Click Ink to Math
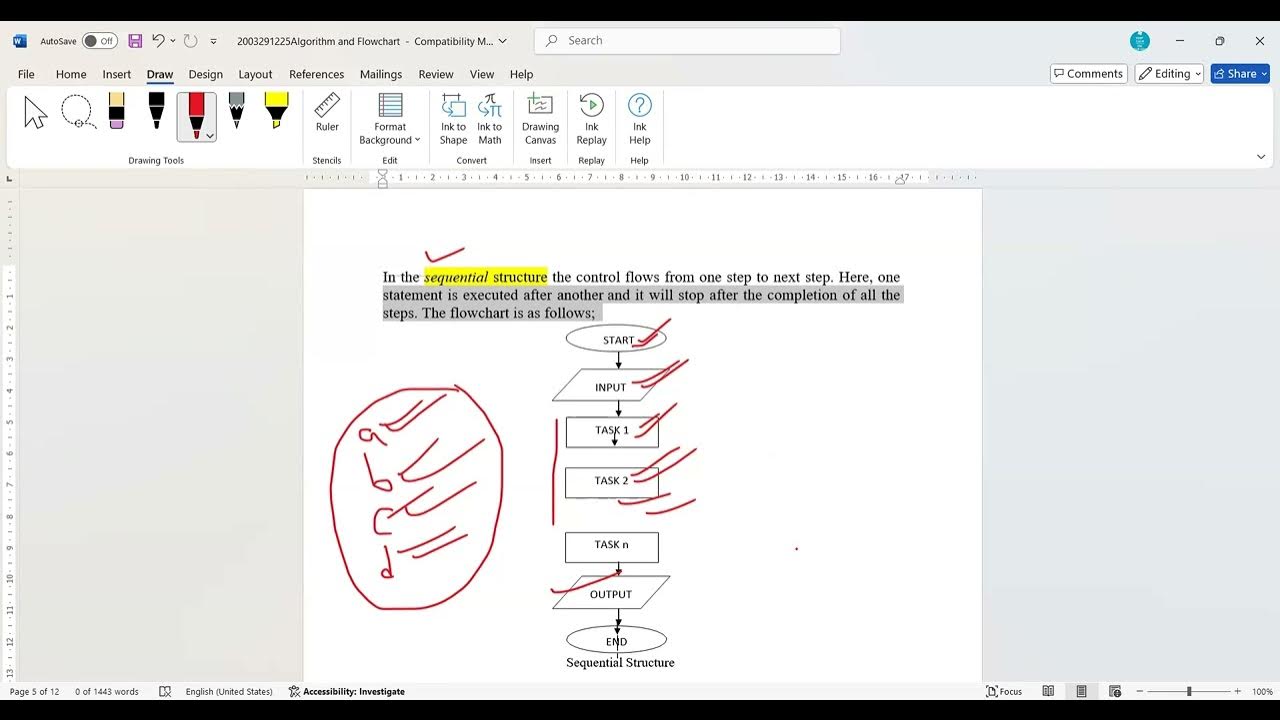 [490, 119]
